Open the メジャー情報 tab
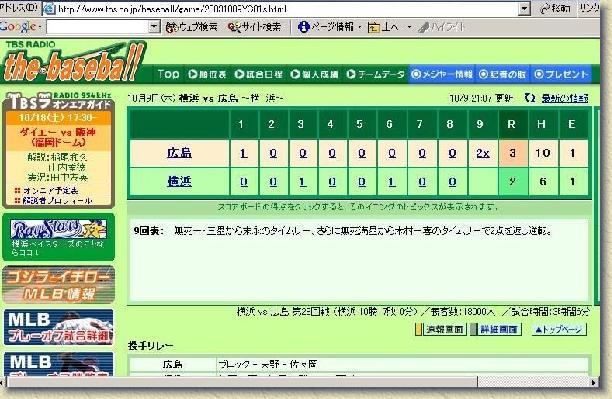 pyautogui.click(x=442, y=74)
